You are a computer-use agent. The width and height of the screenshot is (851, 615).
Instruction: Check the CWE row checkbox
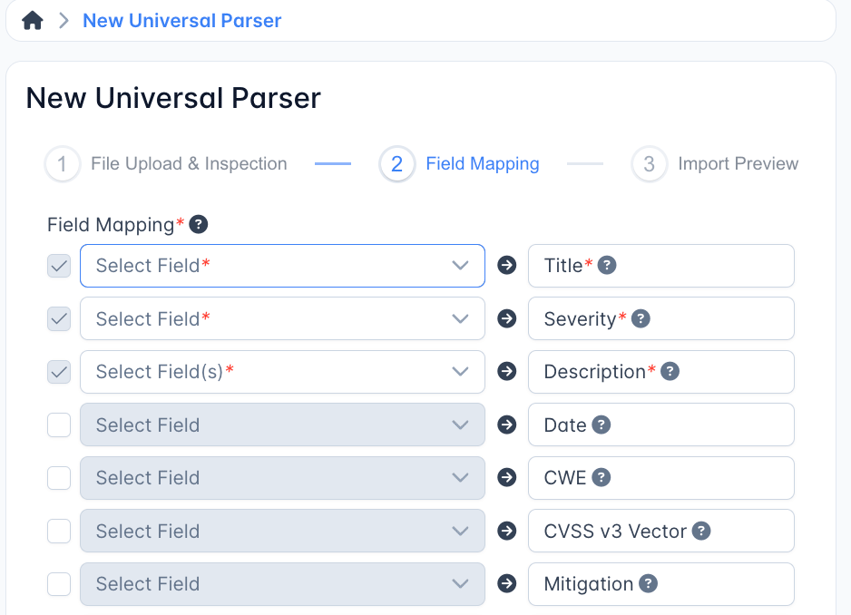58,477
